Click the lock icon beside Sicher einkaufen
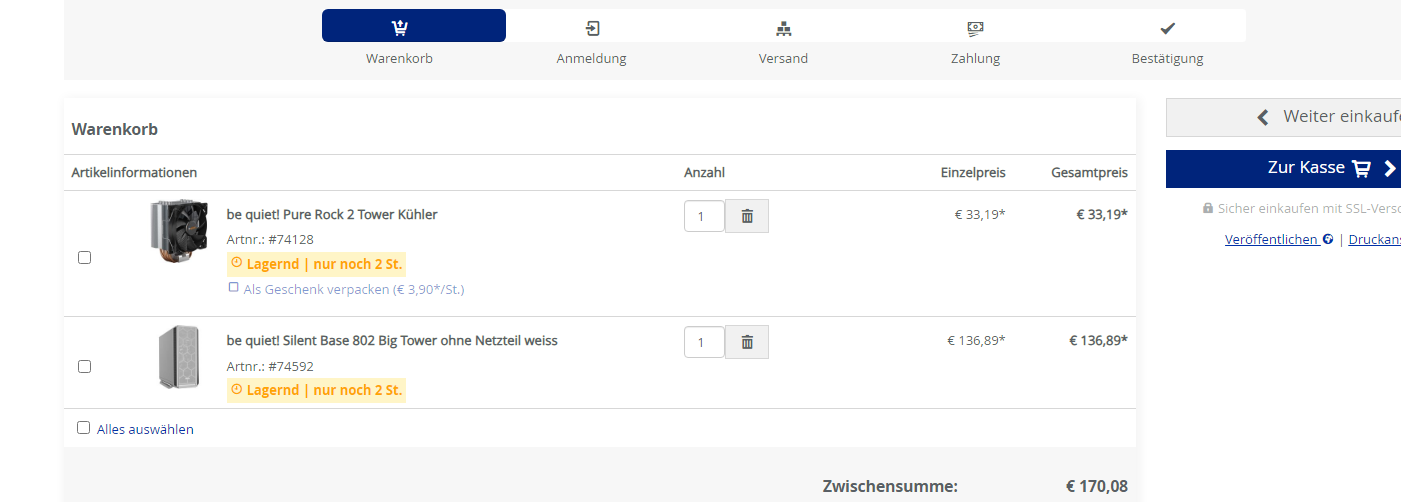Screen dimensions: 1401x502 1208,209
